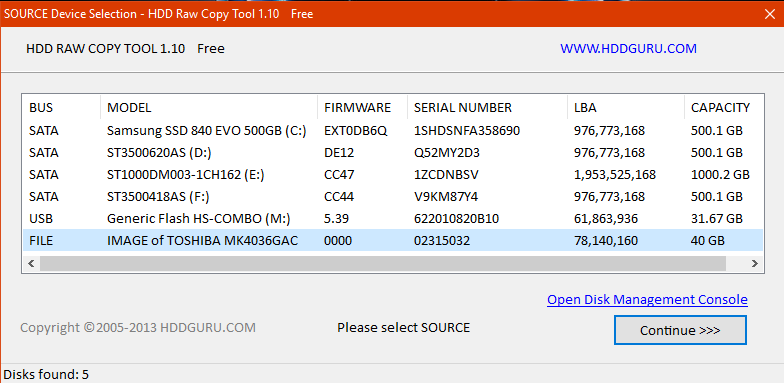Click LBA value 61,863,936
Viewport: 784px width, 383px height.
(x=606, y=218)
